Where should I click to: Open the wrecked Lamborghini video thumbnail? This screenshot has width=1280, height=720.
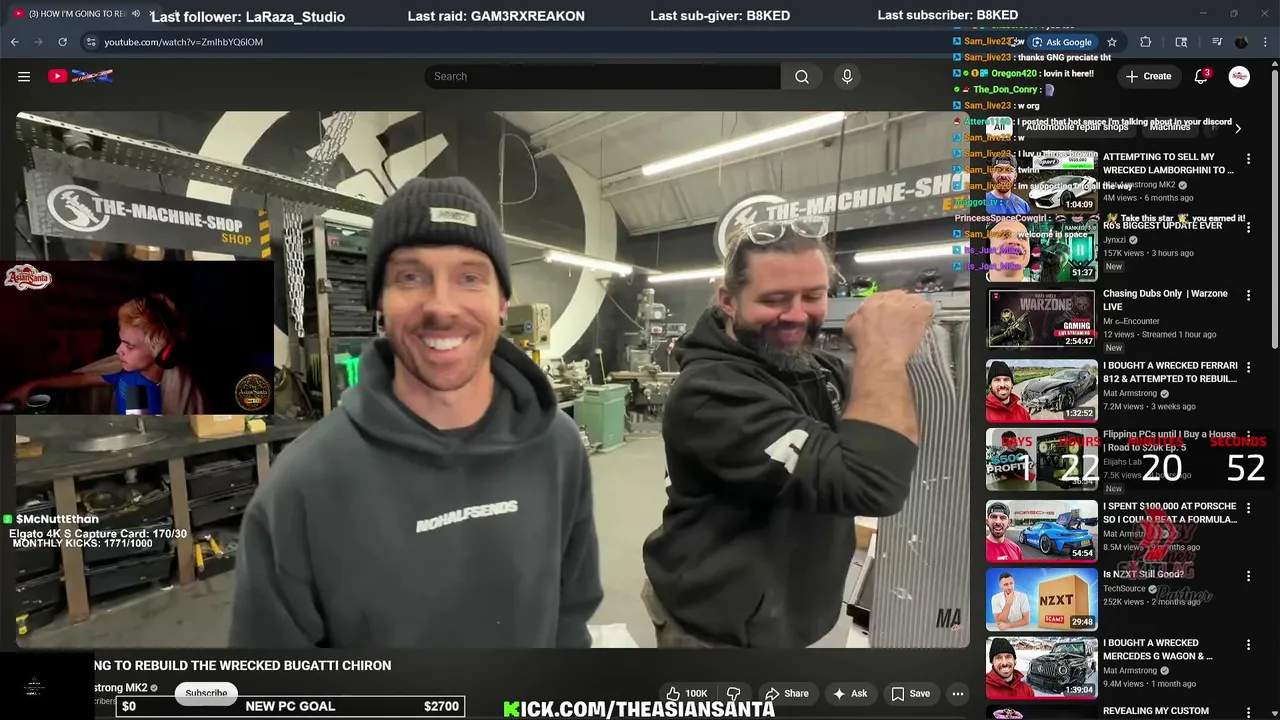1042,181
